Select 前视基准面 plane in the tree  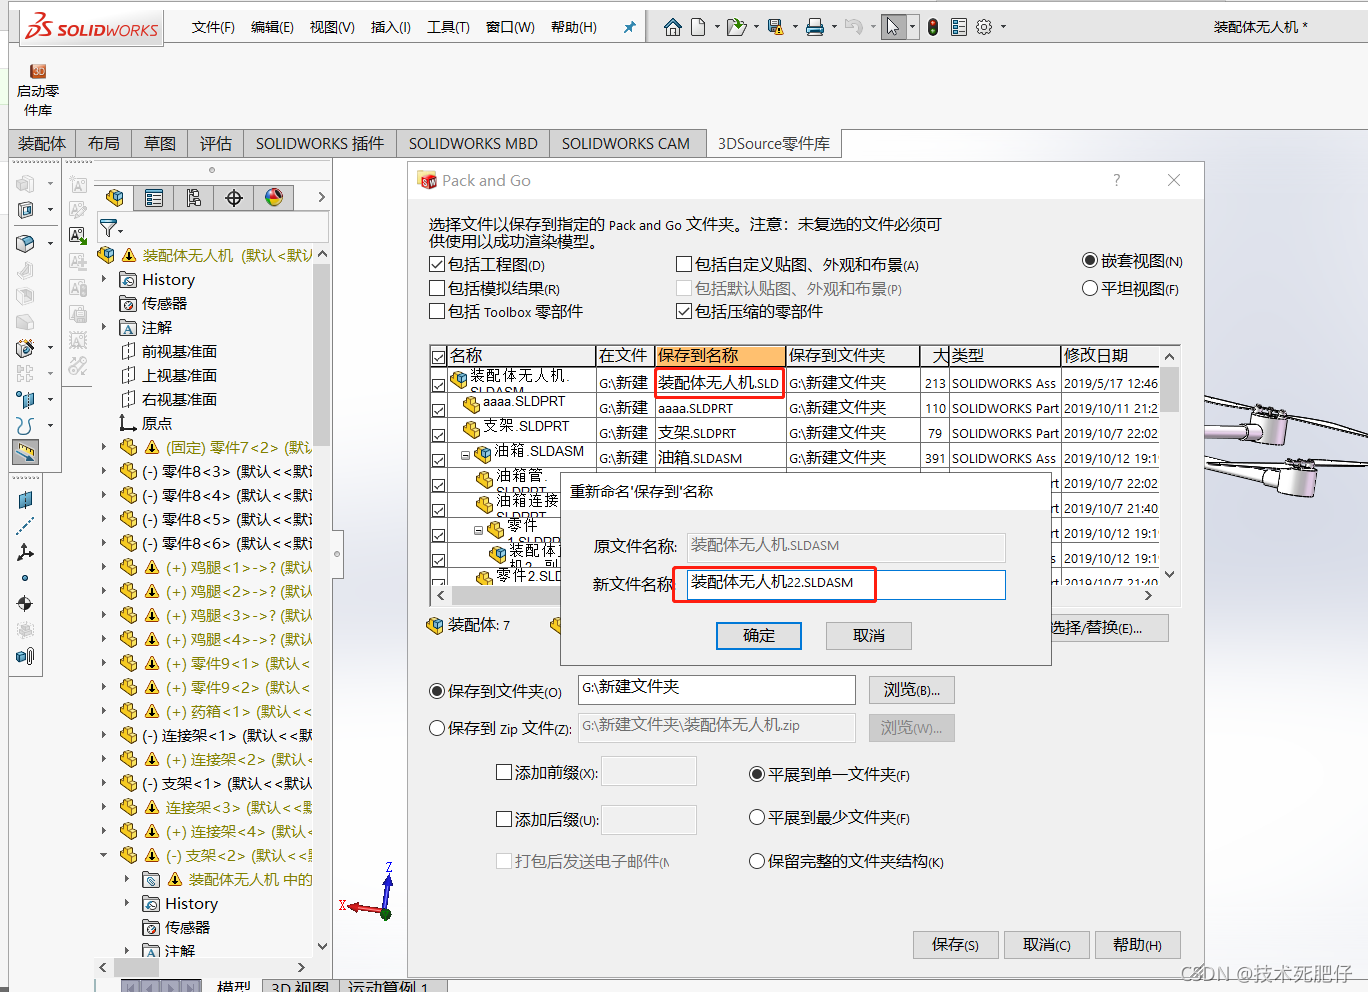[x=179, y=351]
